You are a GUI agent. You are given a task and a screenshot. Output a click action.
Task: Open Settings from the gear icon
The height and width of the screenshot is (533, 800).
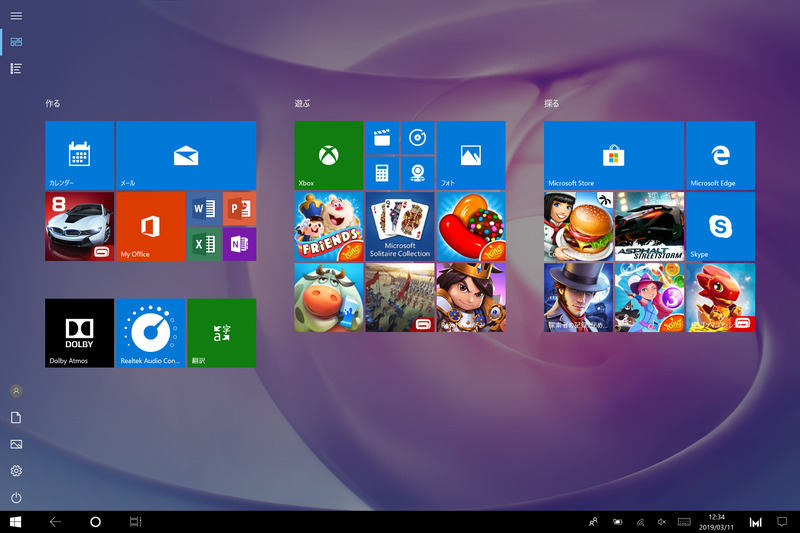pos(16,471)
